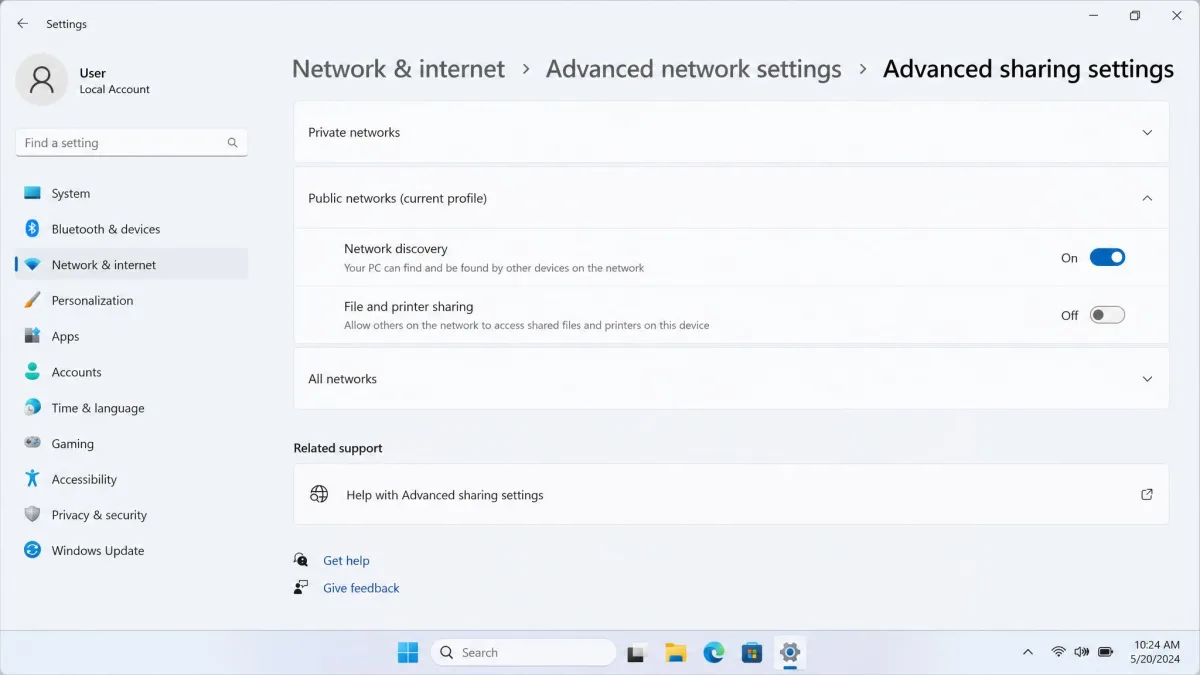Click the Accessibility figure icon
The width and height of the screenshot is (1200, 675).
pos(32,479)
